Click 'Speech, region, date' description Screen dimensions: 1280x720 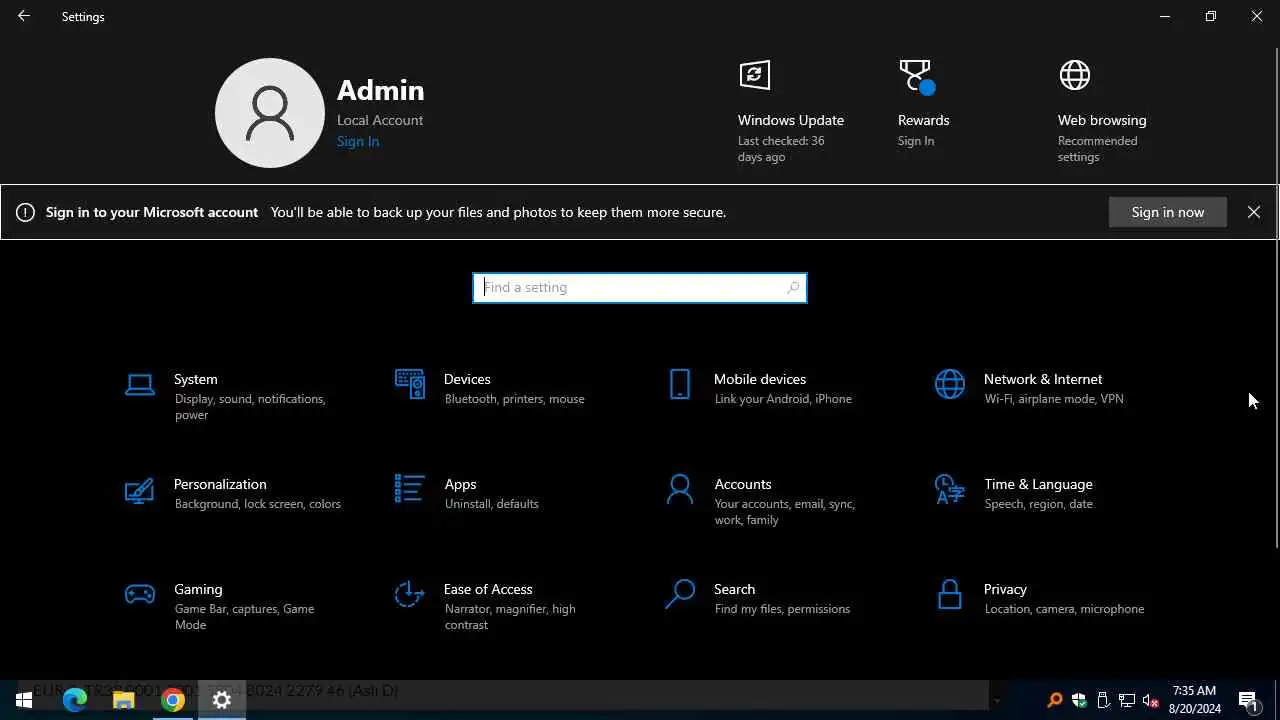tap(1038, 504)
